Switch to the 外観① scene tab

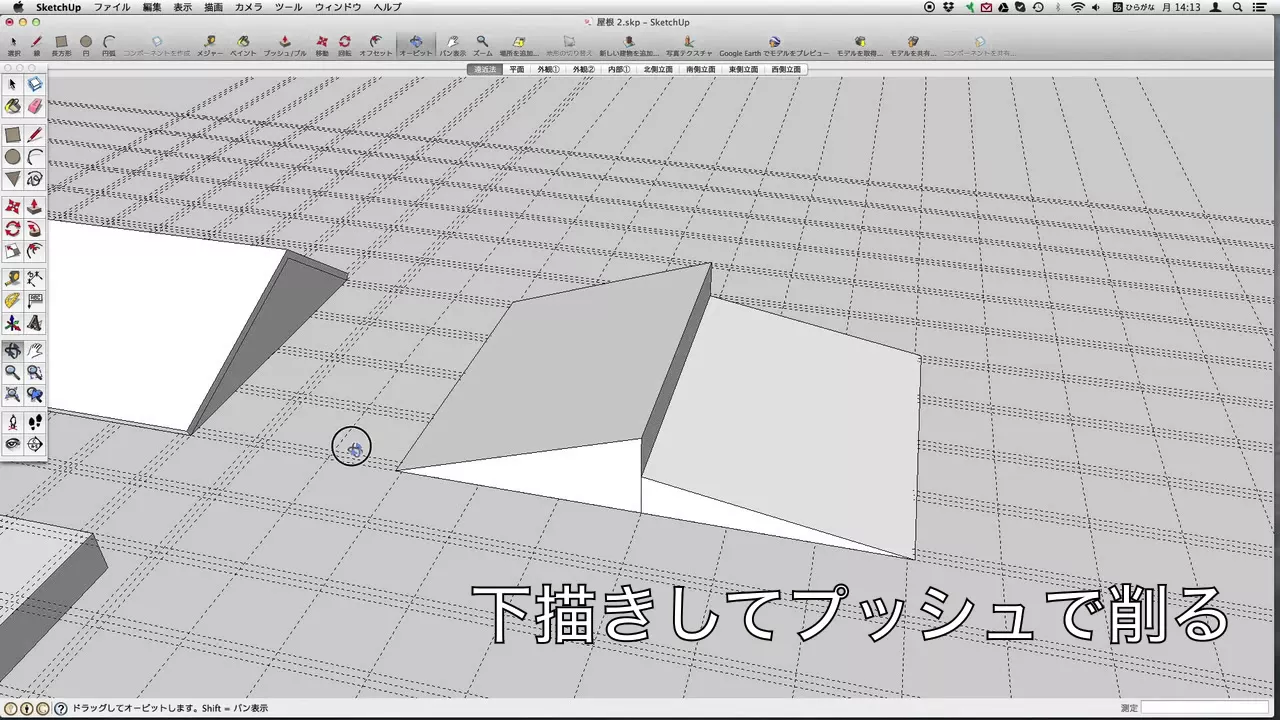pyautogui.click(x=548, y=70)
